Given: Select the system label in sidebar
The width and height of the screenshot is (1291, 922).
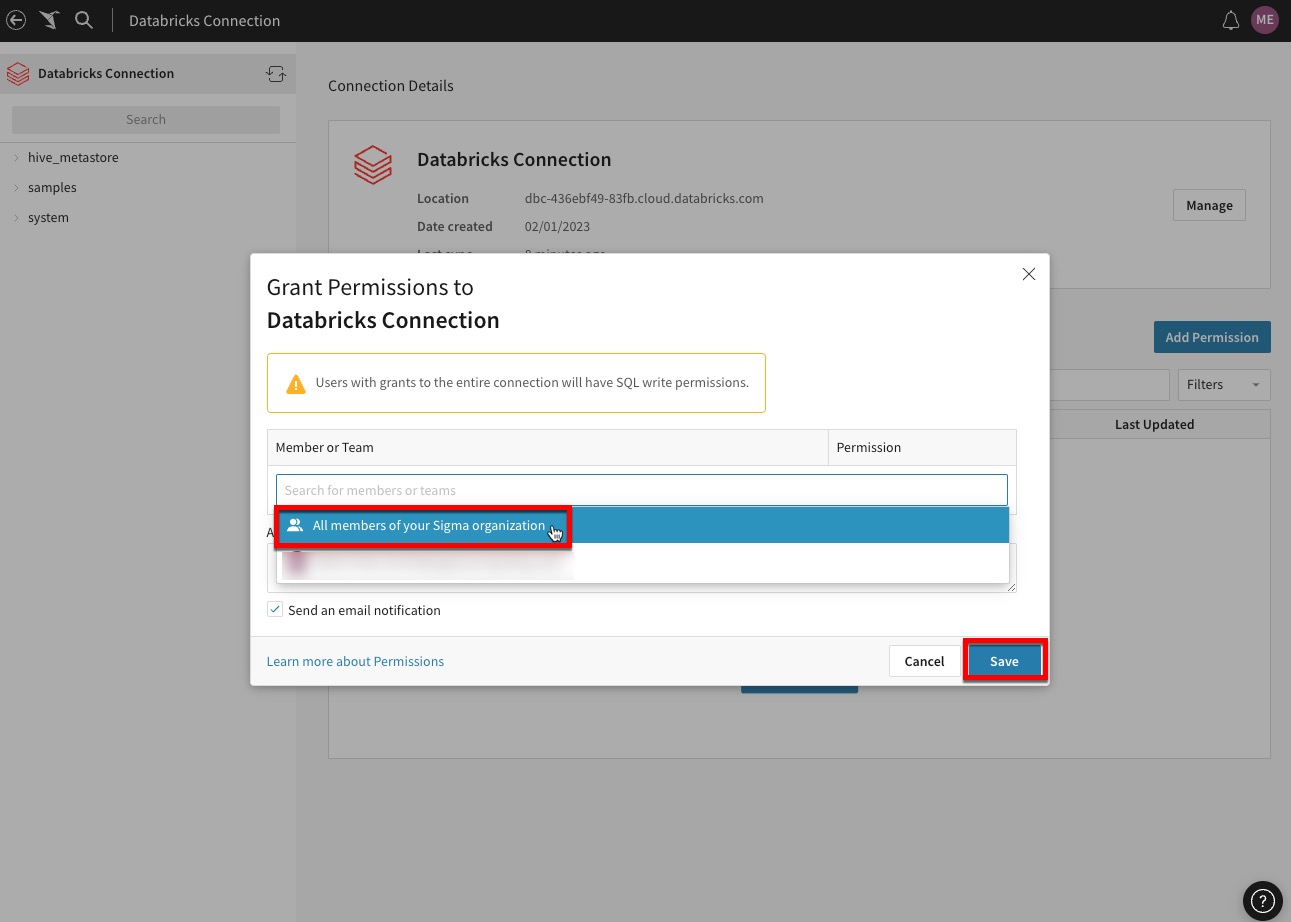Looking at the screenshot, I should [48, 218].
